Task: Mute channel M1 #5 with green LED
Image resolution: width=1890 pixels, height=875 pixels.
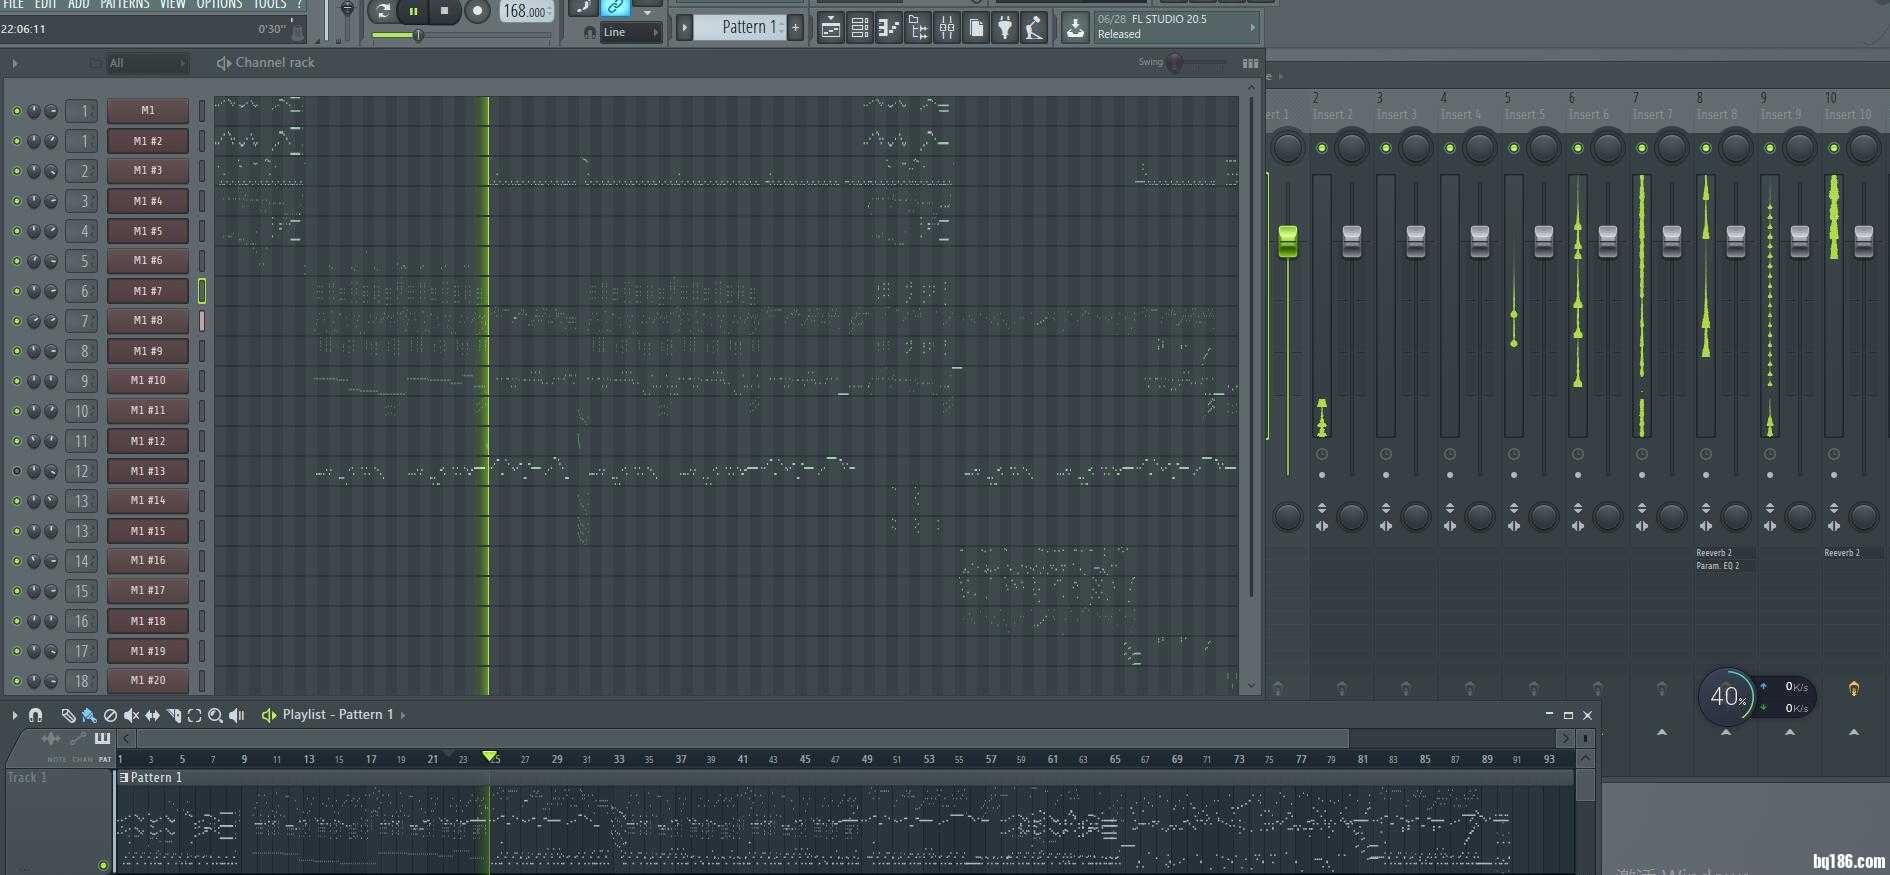Action: click(x=16, y=231)
